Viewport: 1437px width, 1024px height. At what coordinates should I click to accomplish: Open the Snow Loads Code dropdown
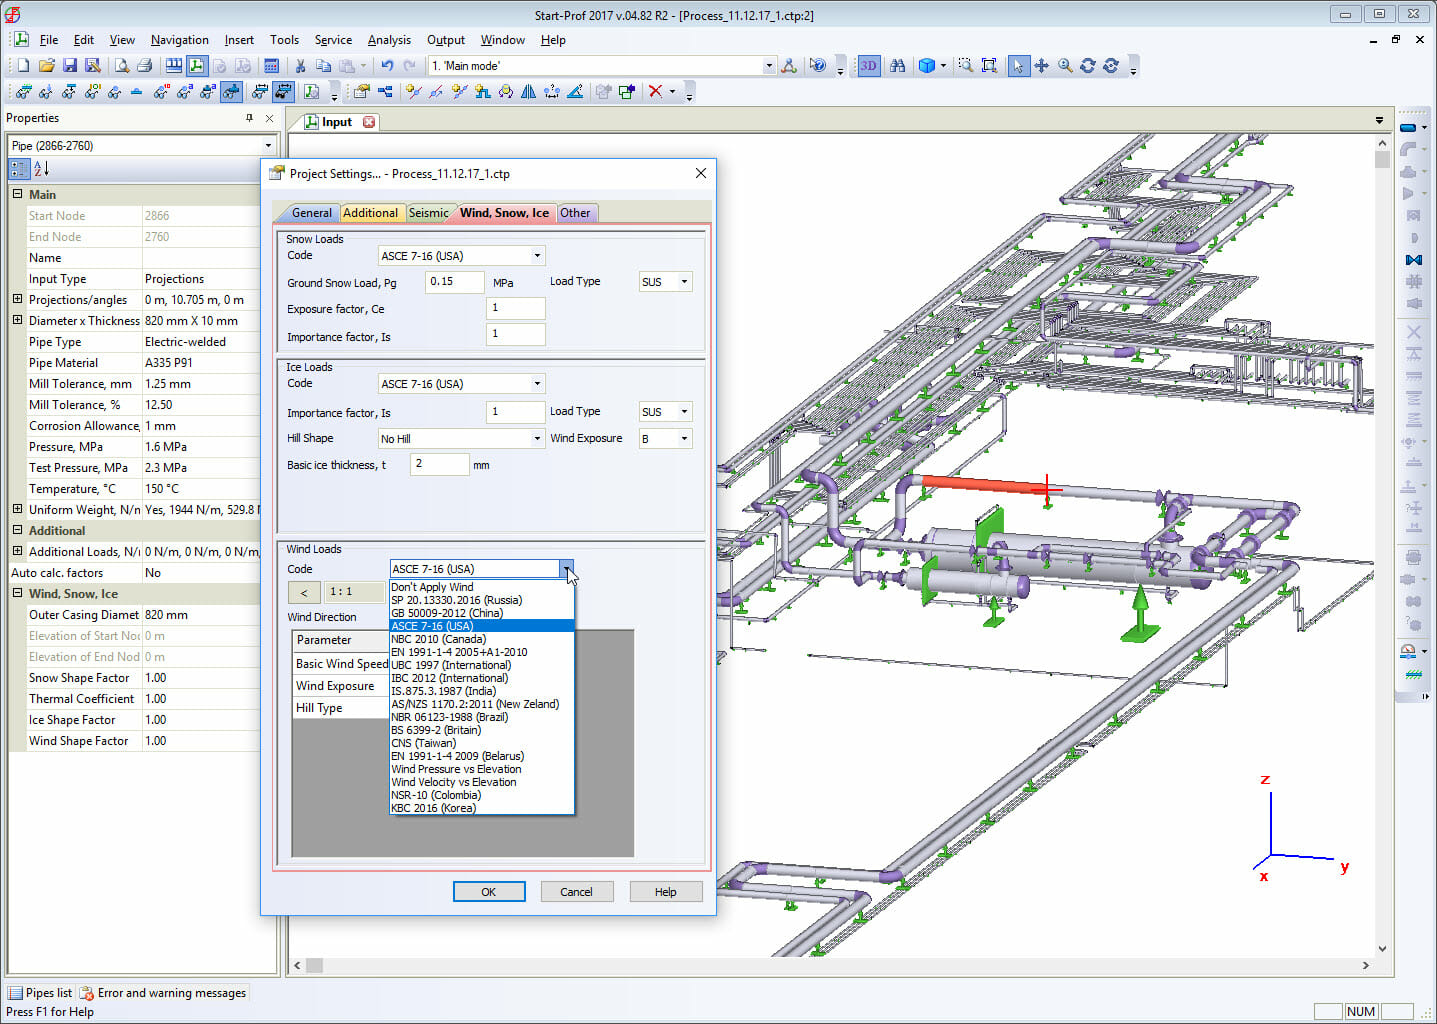(x=537, y=256)
